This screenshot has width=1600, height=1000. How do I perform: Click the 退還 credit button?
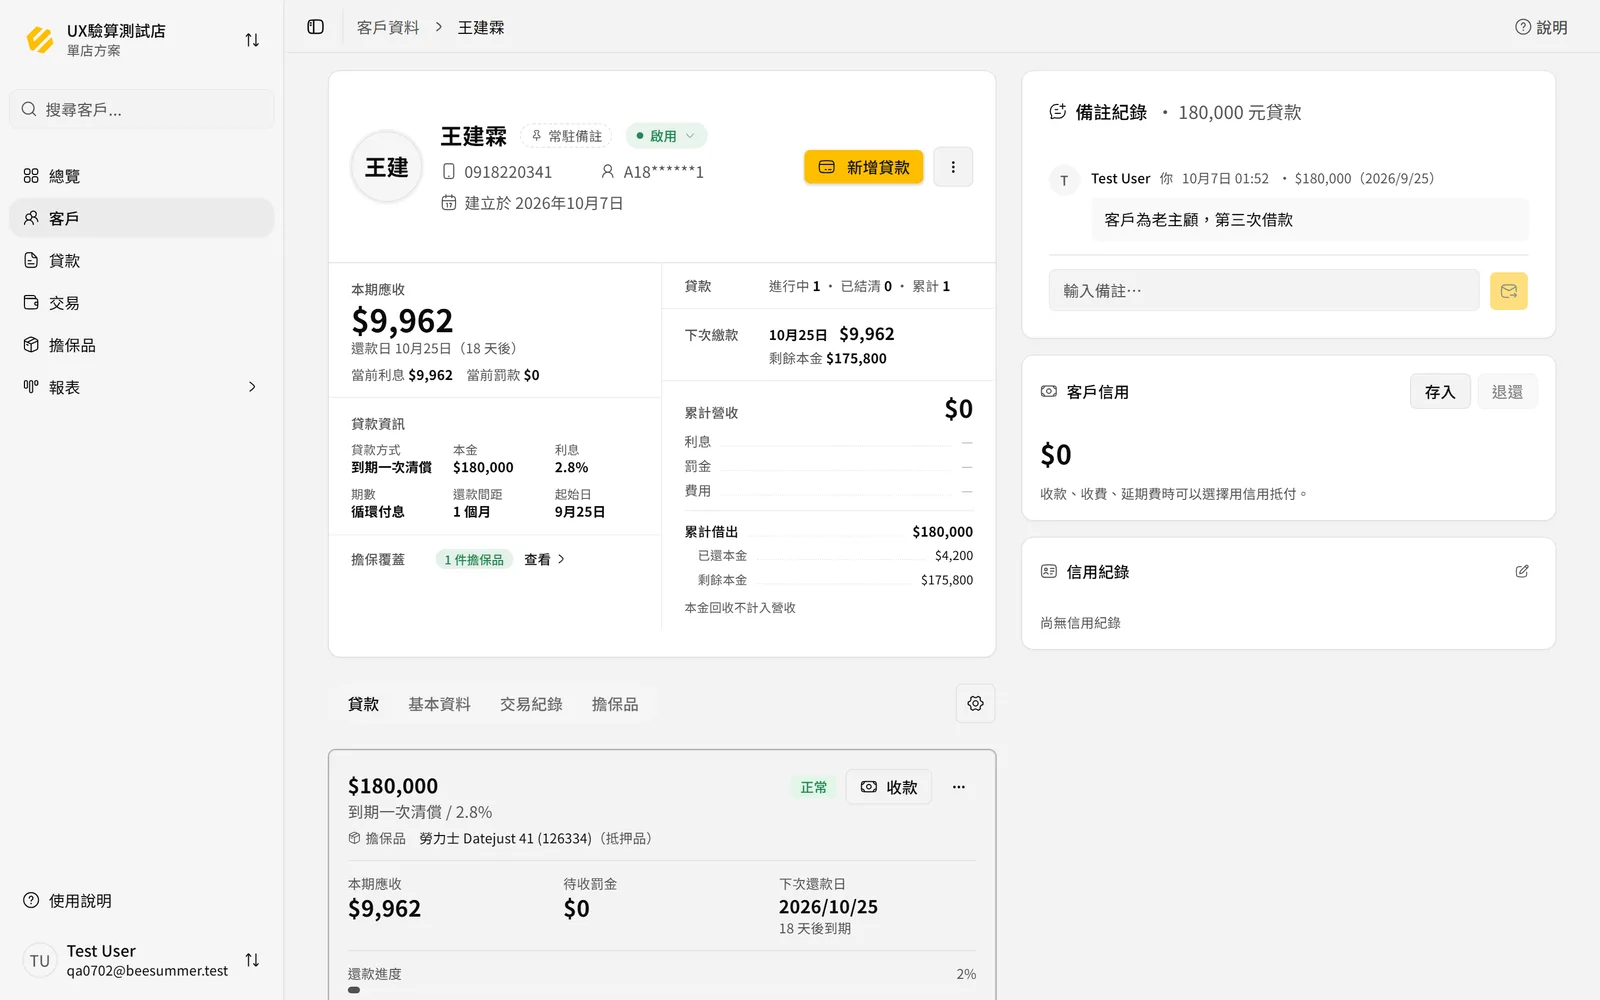point(1507,392)
